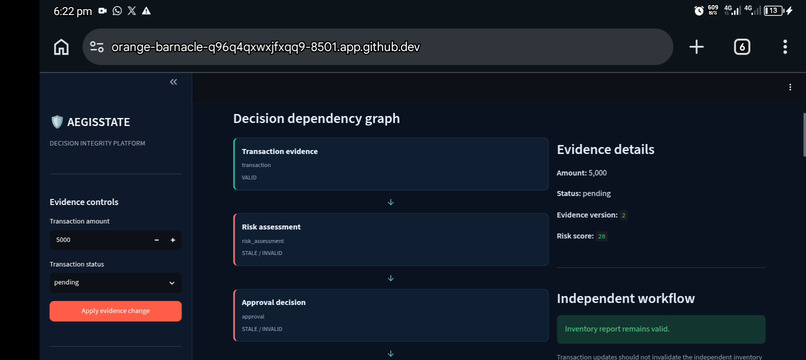Viewport: 806px width, 360px height.
Task: Click Apply evidence change button
Action: tap(116, 311)
